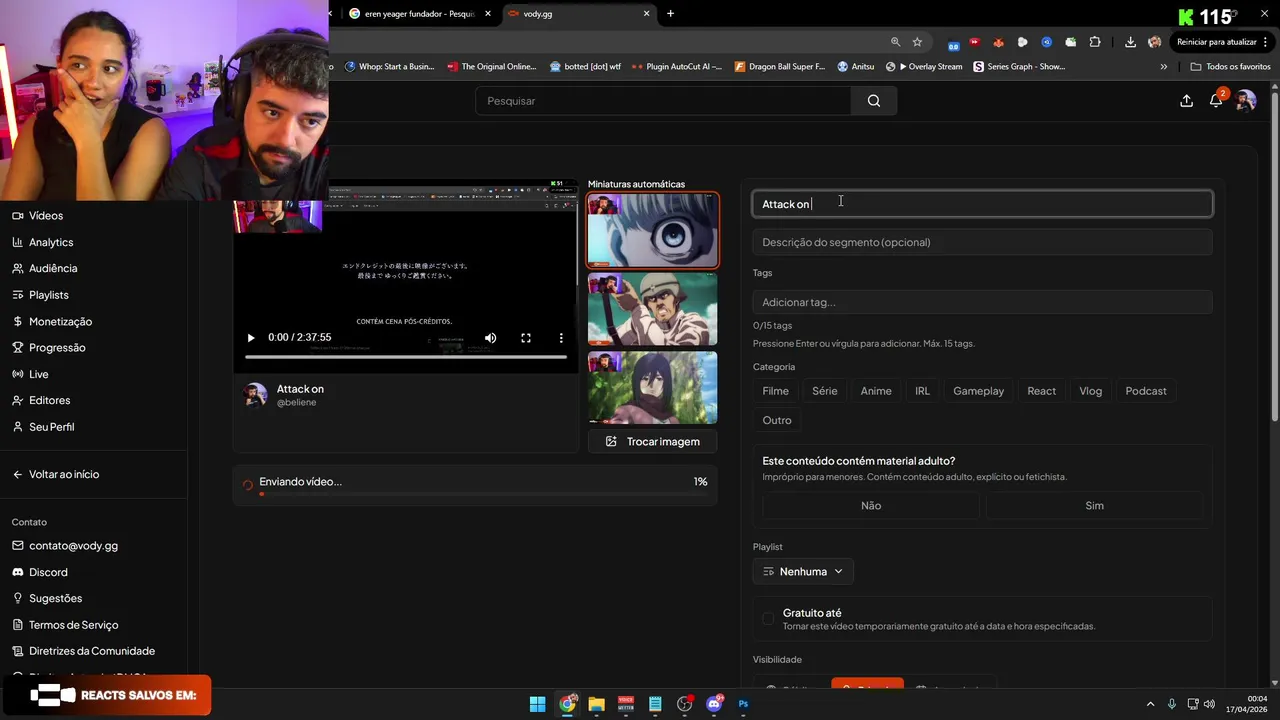The width and height of the screenshot is (1280, 720).
Task: Click the video title field containing Attack on
Action: pyautogui.click(x=982, y=204)
